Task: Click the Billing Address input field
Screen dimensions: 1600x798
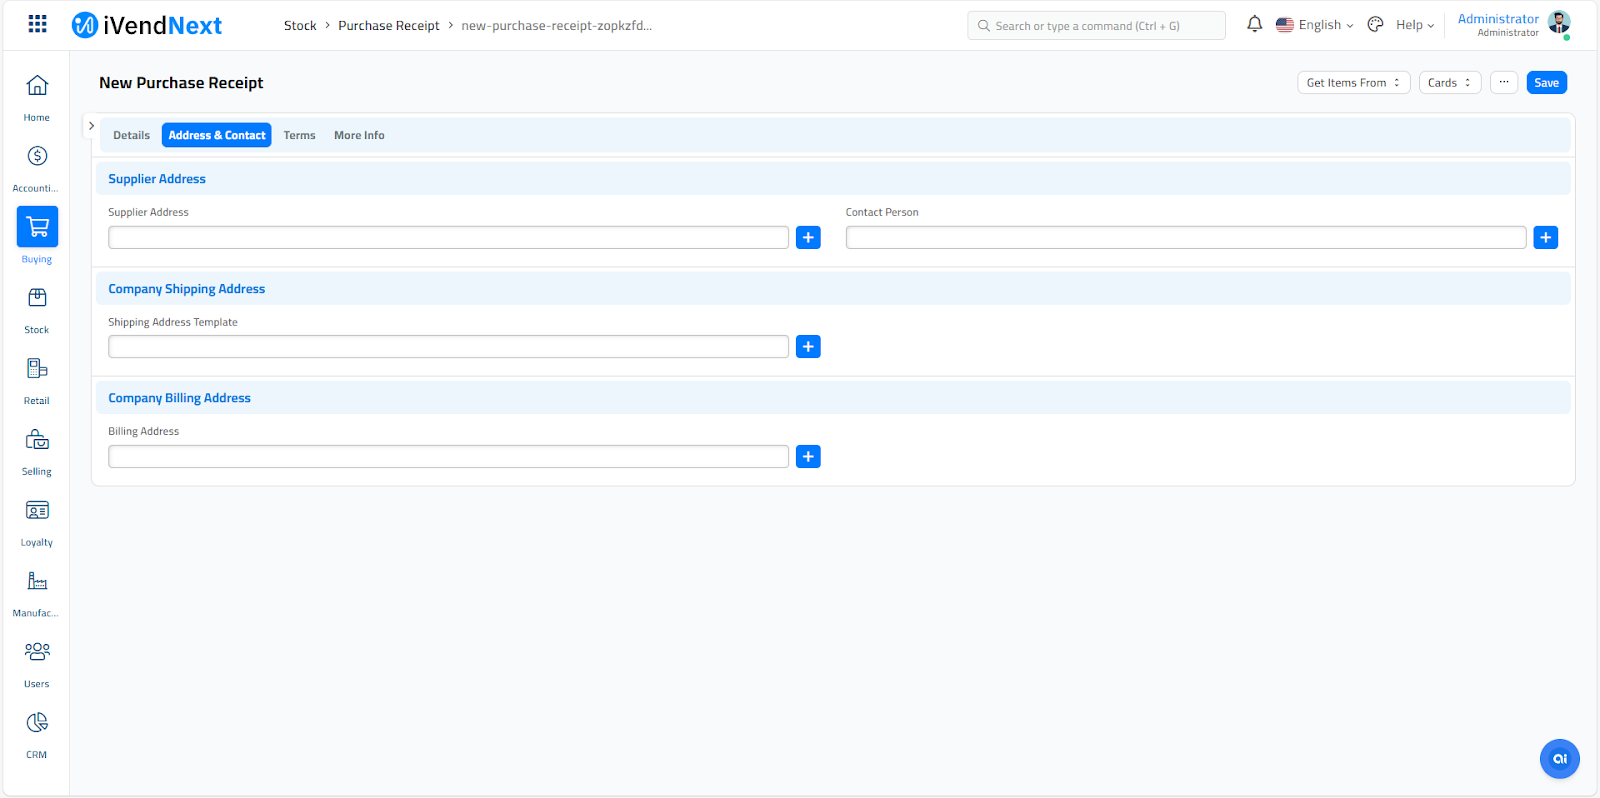Action: (448, 457)
